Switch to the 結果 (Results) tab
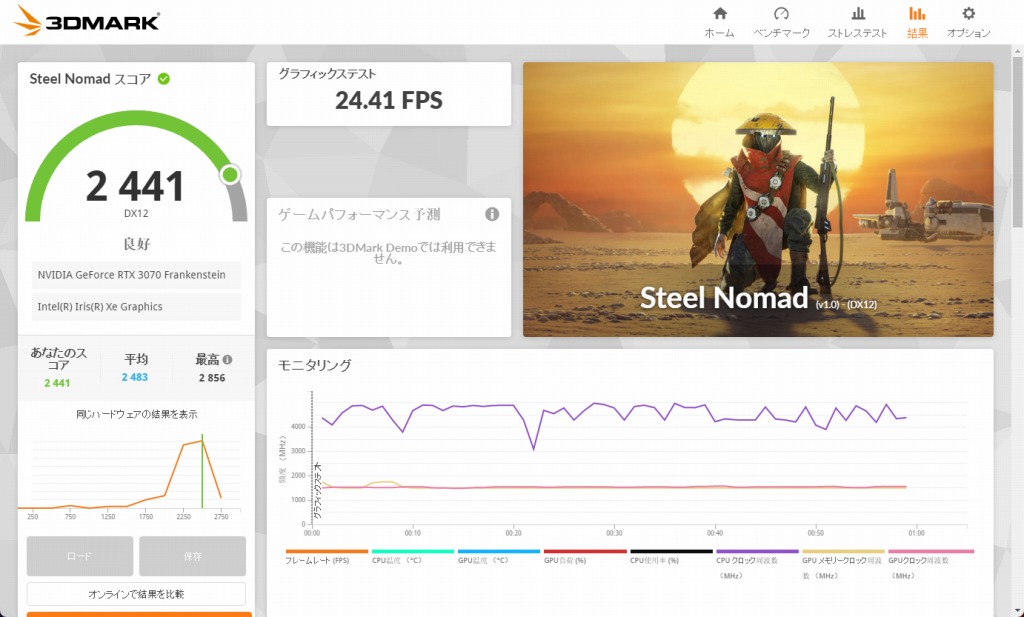Image resolution: width=1024 pixels, height=617 pixels. 917,22
